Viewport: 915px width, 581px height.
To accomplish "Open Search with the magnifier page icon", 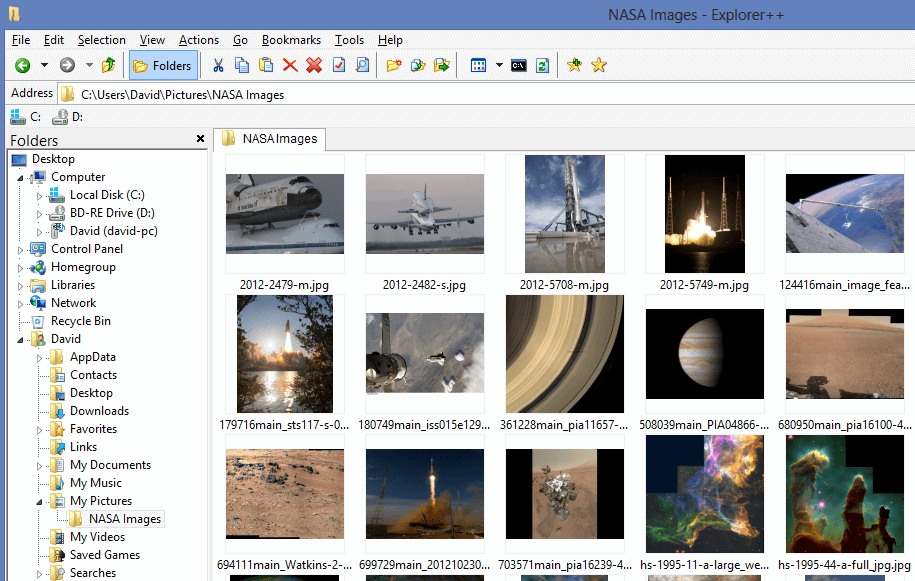I will coord(362,65).
